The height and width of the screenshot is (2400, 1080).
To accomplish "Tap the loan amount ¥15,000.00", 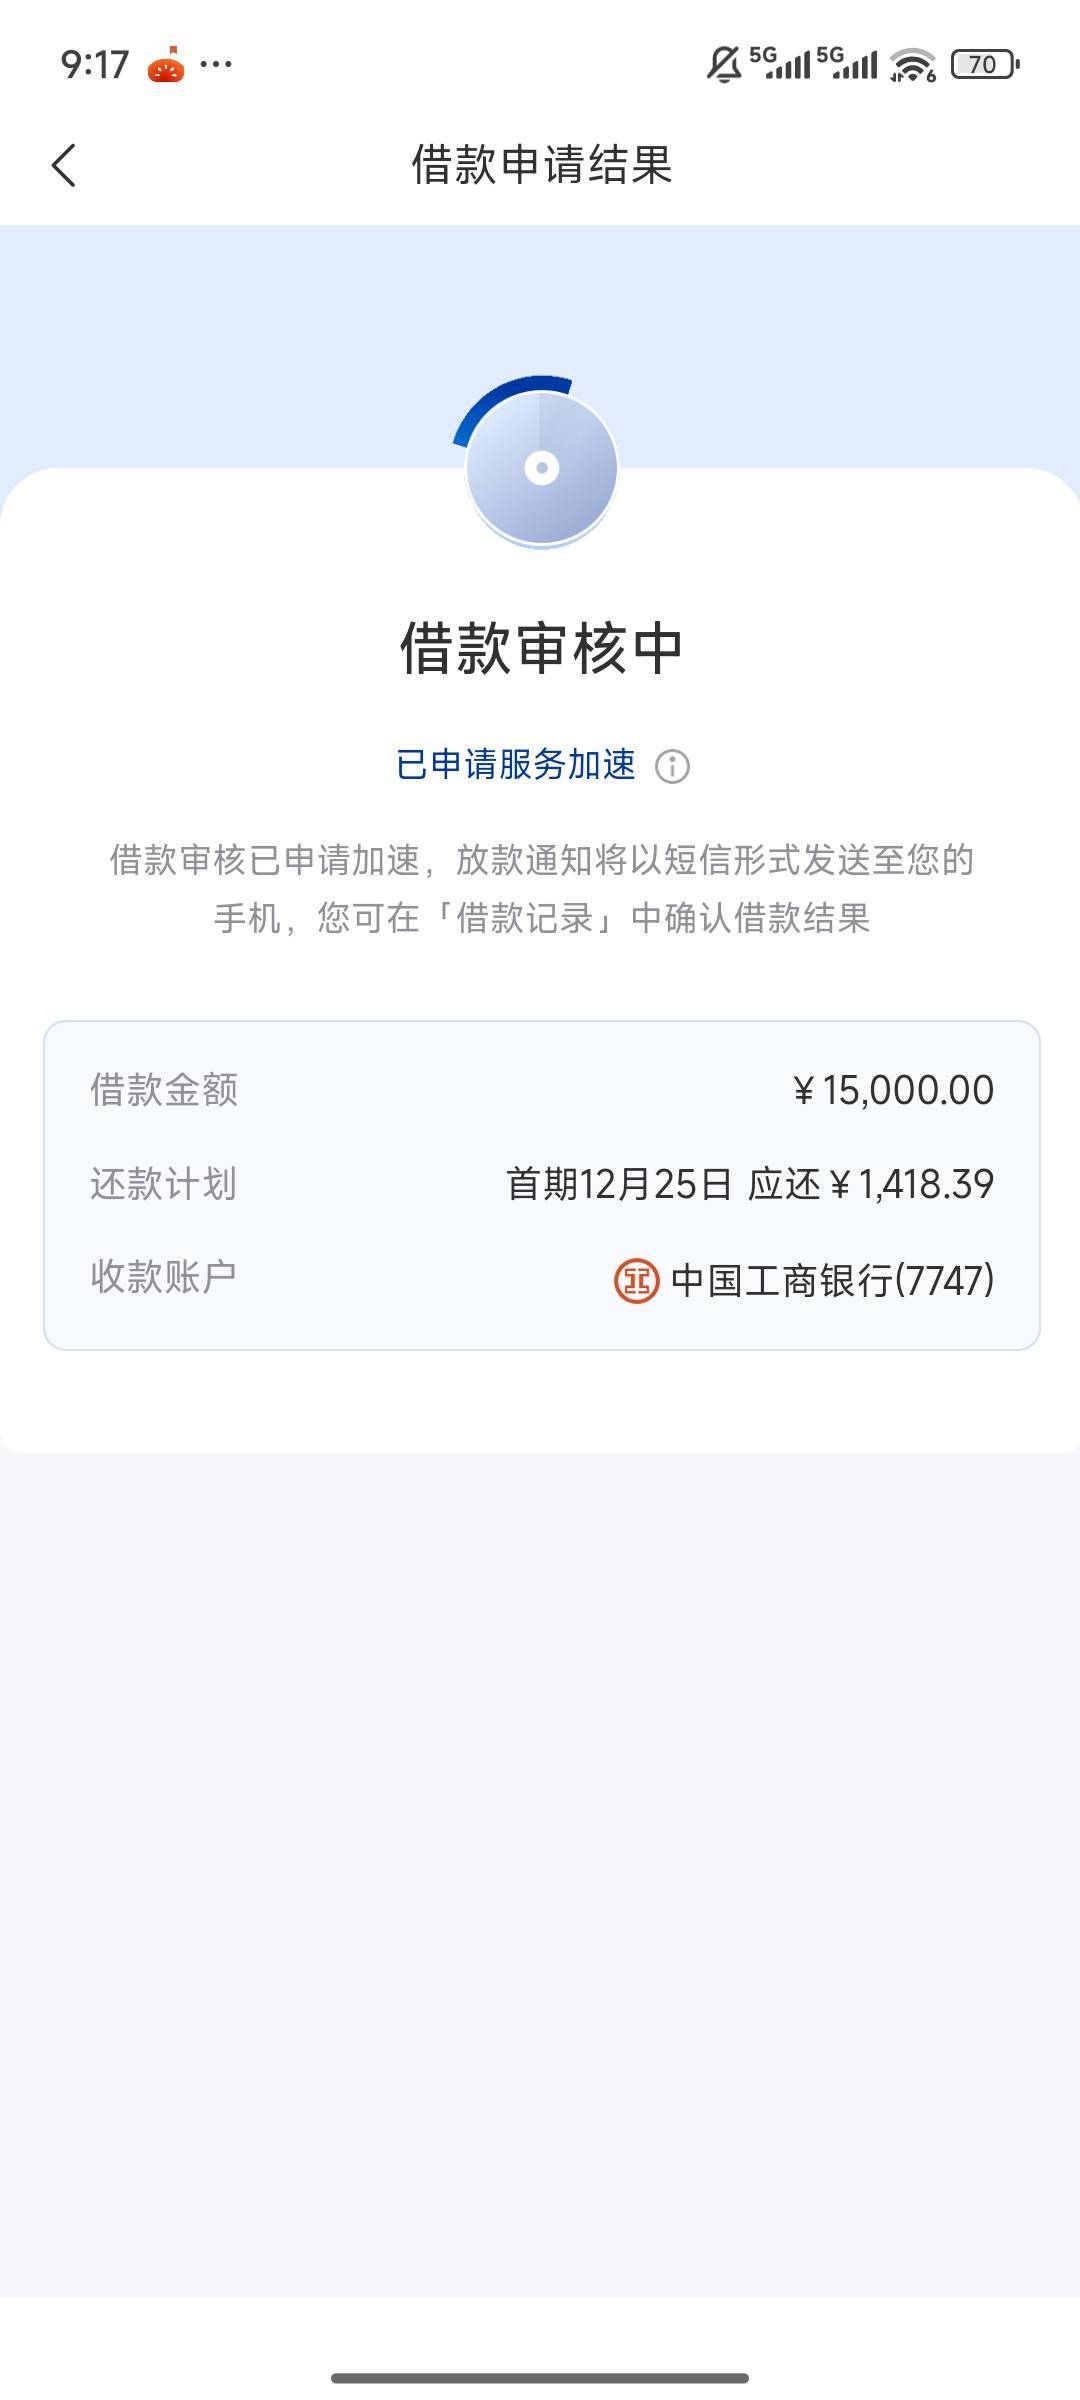I will (x=893, y=1090).
